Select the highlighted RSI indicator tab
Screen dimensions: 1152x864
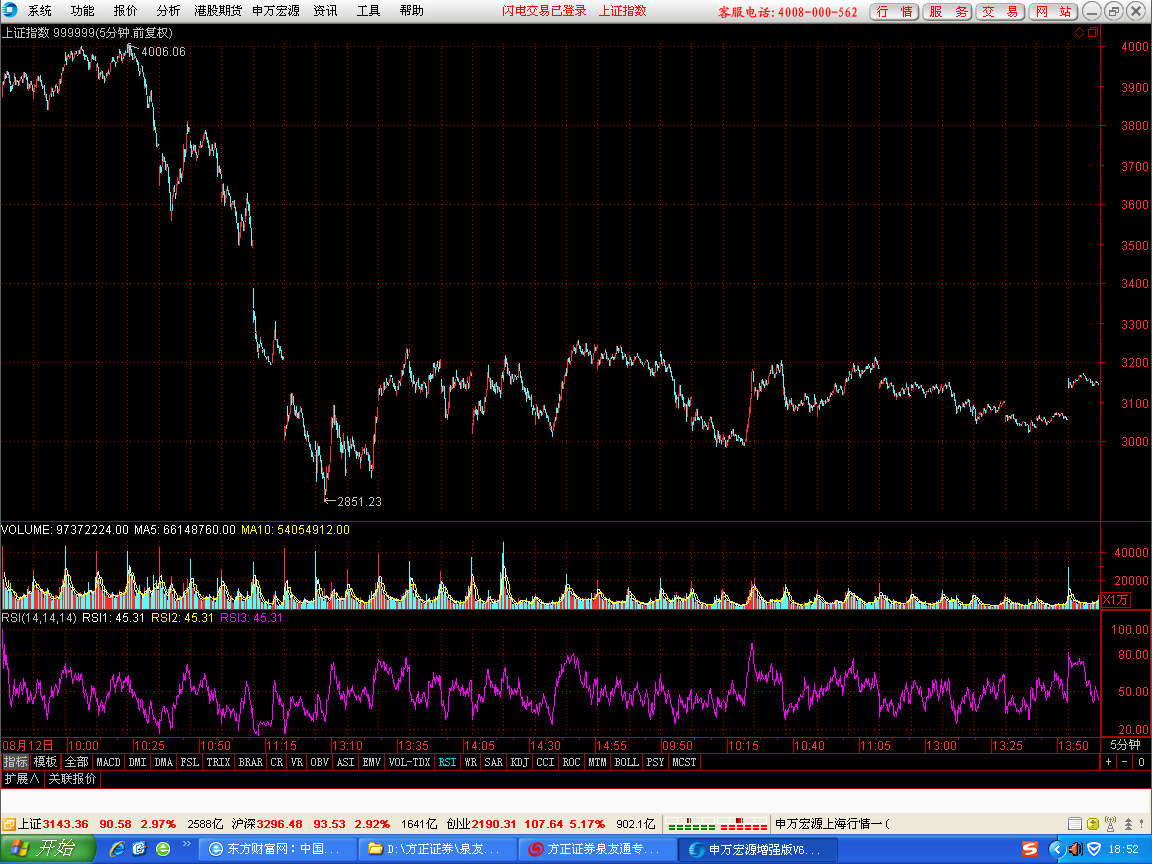pyautogui.click(x=447, y=762)
